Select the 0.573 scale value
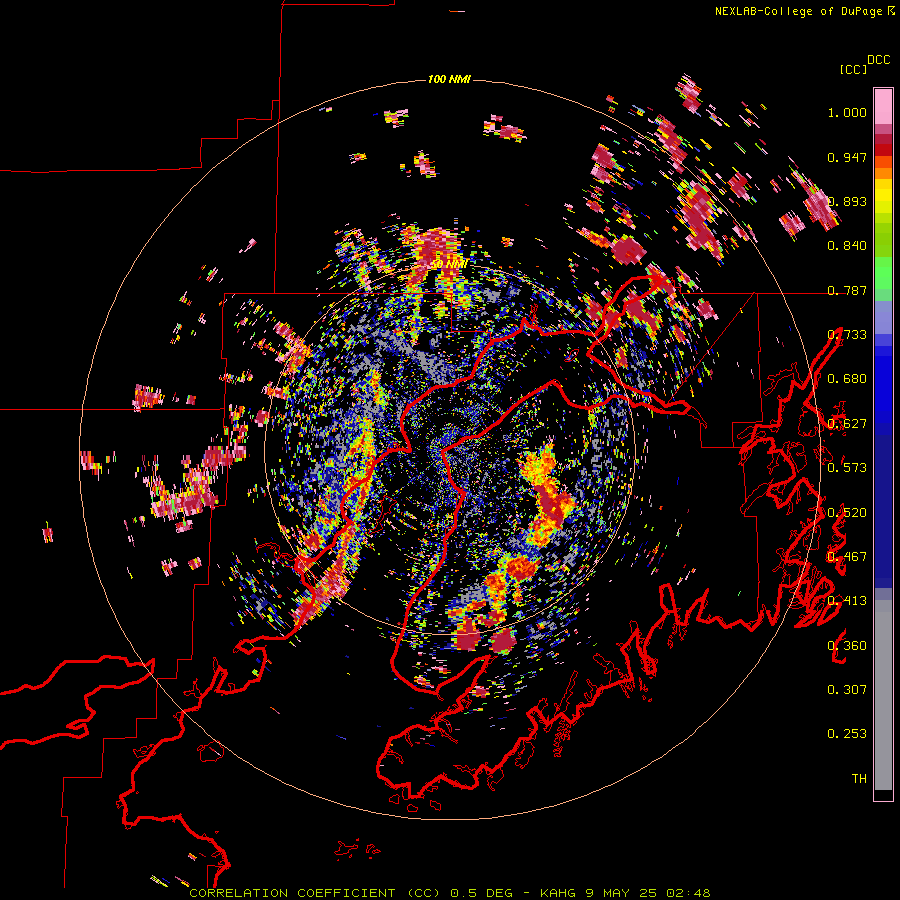 (x=847, y=468)
